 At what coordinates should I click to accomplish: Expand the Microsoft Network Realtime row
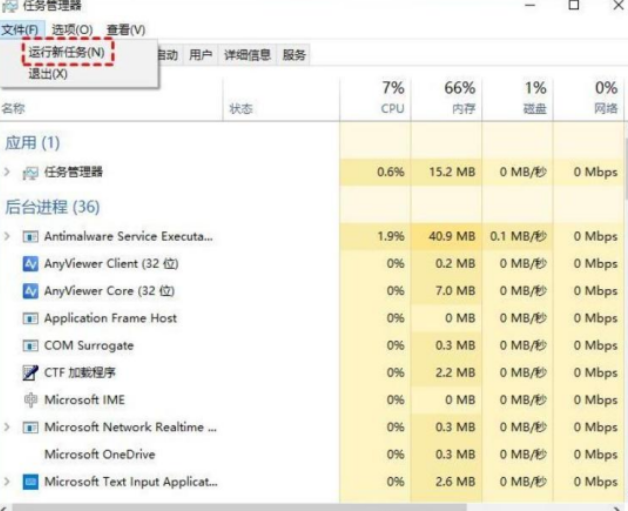(x=8, y=427)
